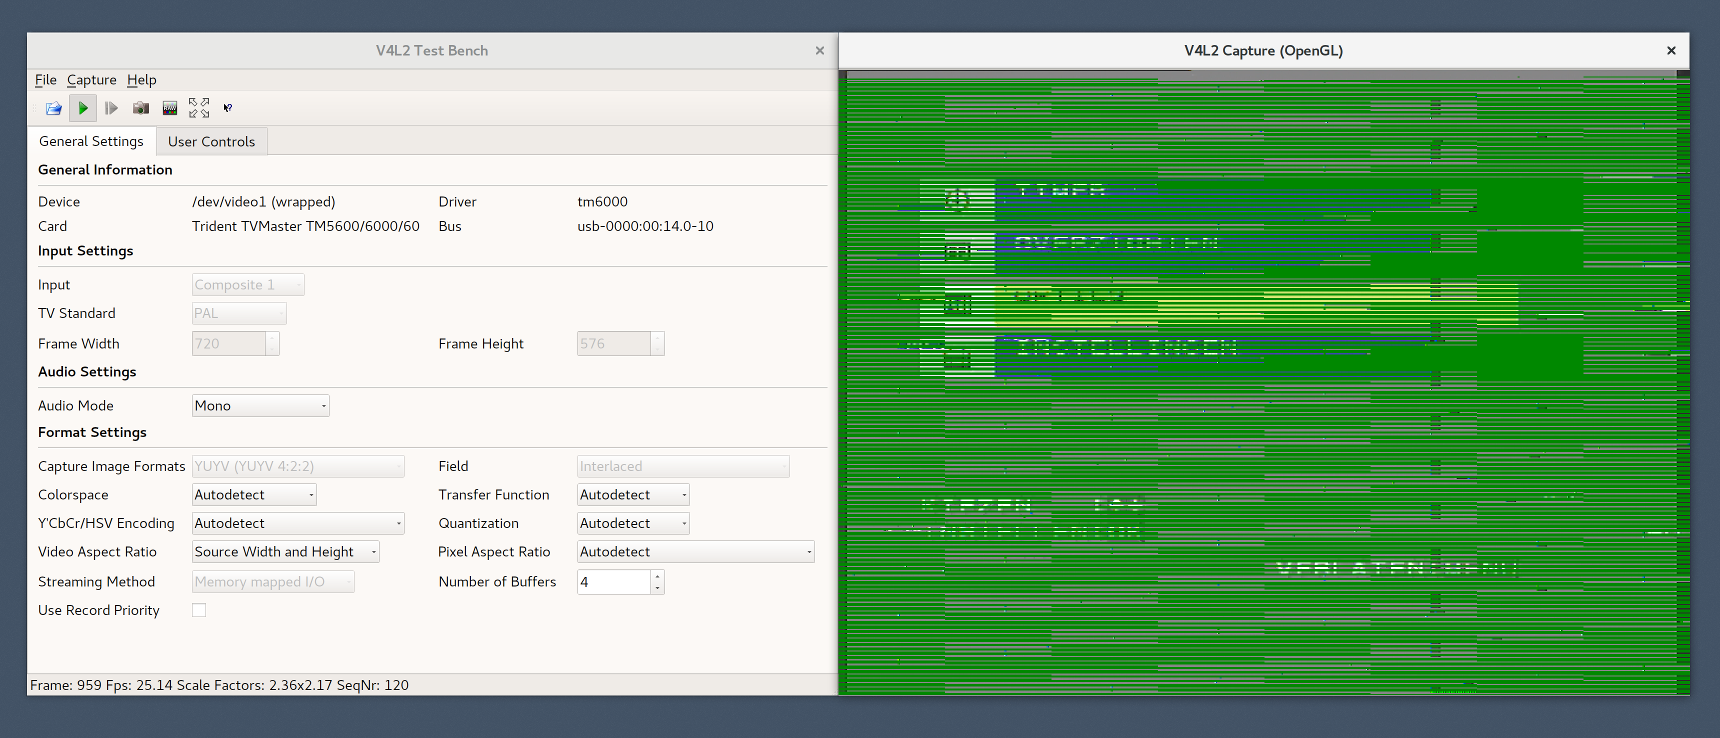Open the Input Composite 1 dropdown
The width and height of the screenshot is (1720, 738).
(x=248, y=285)
